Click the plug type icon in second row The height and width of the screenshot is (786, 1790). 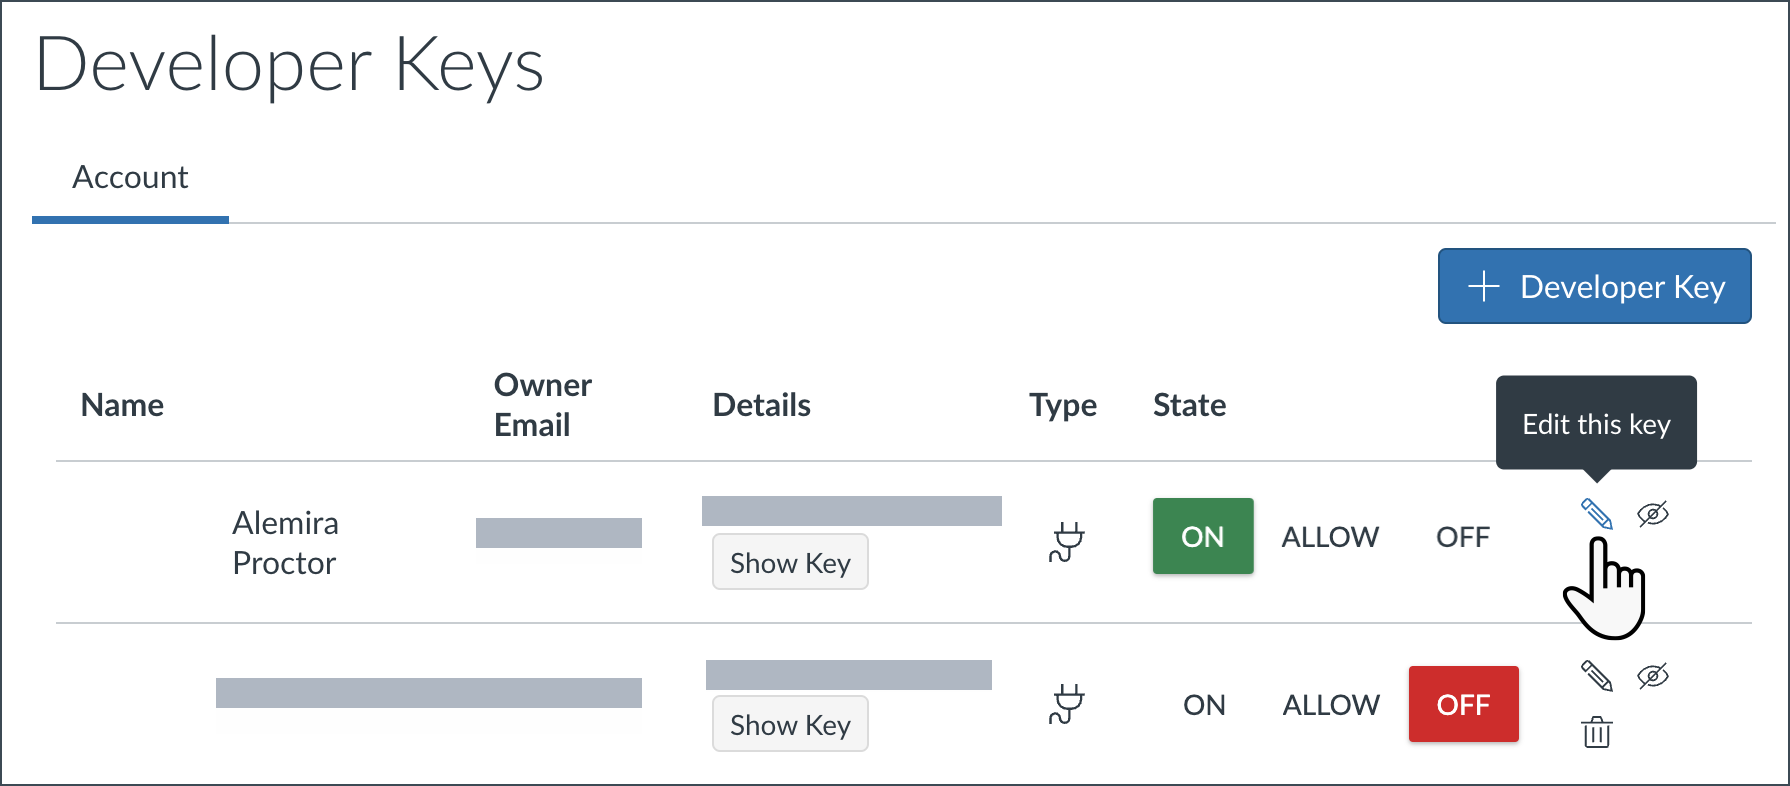(x=1067, y=703)
